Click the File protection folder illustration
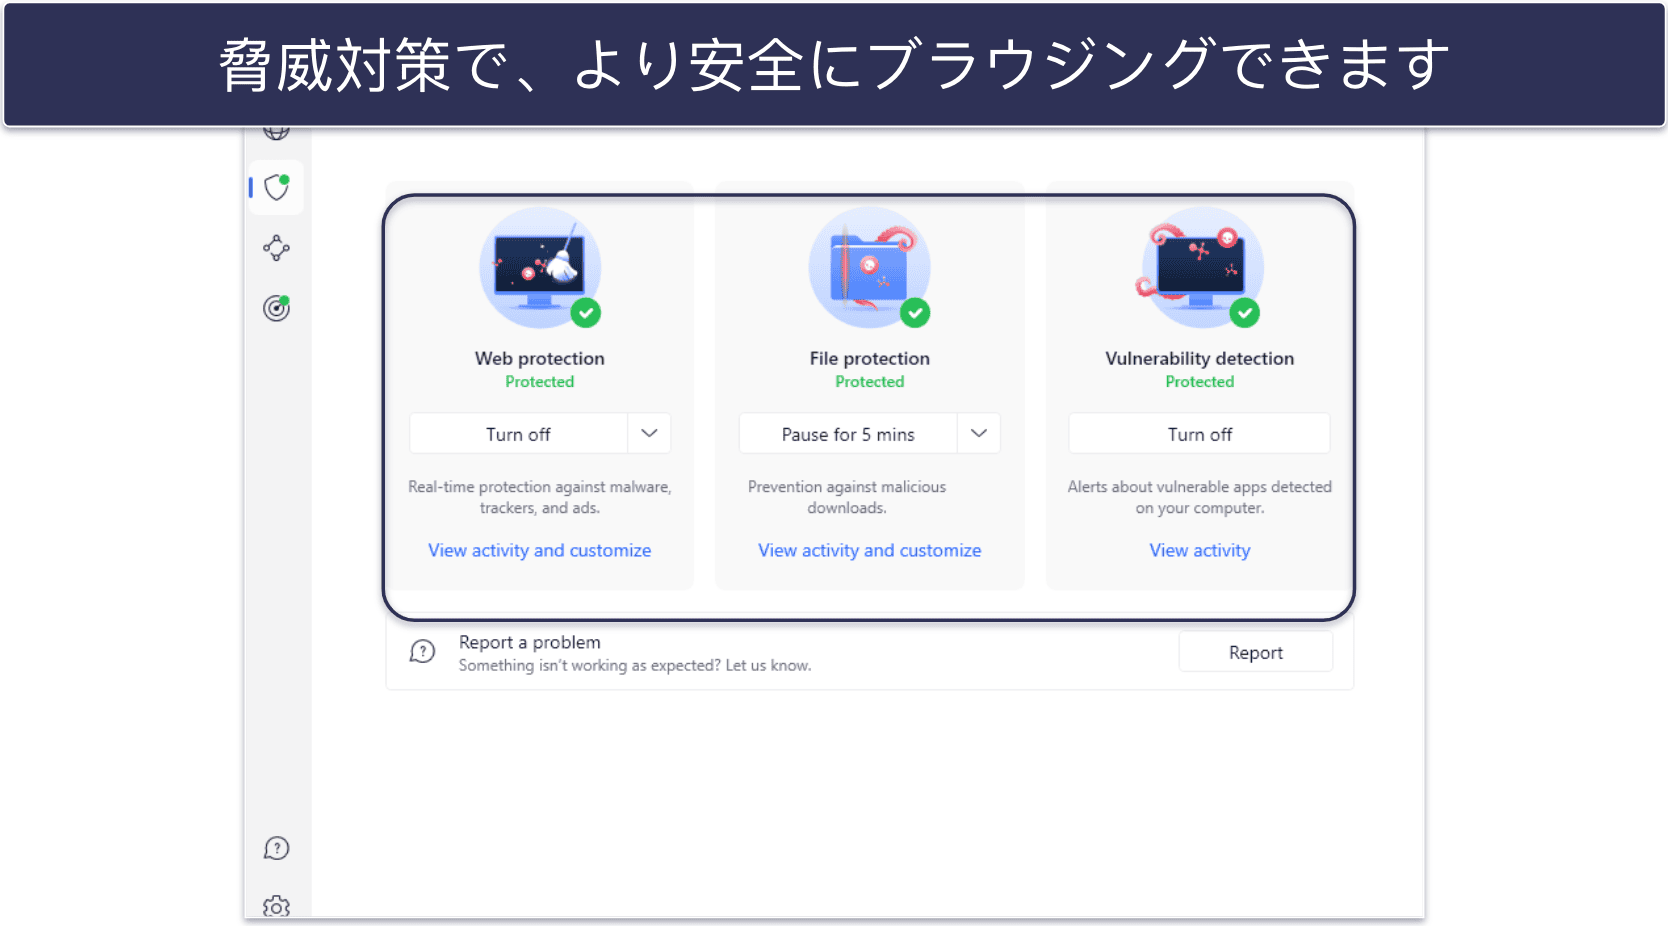The height and width of the screenshot is (926, 1668). (870, 268)
